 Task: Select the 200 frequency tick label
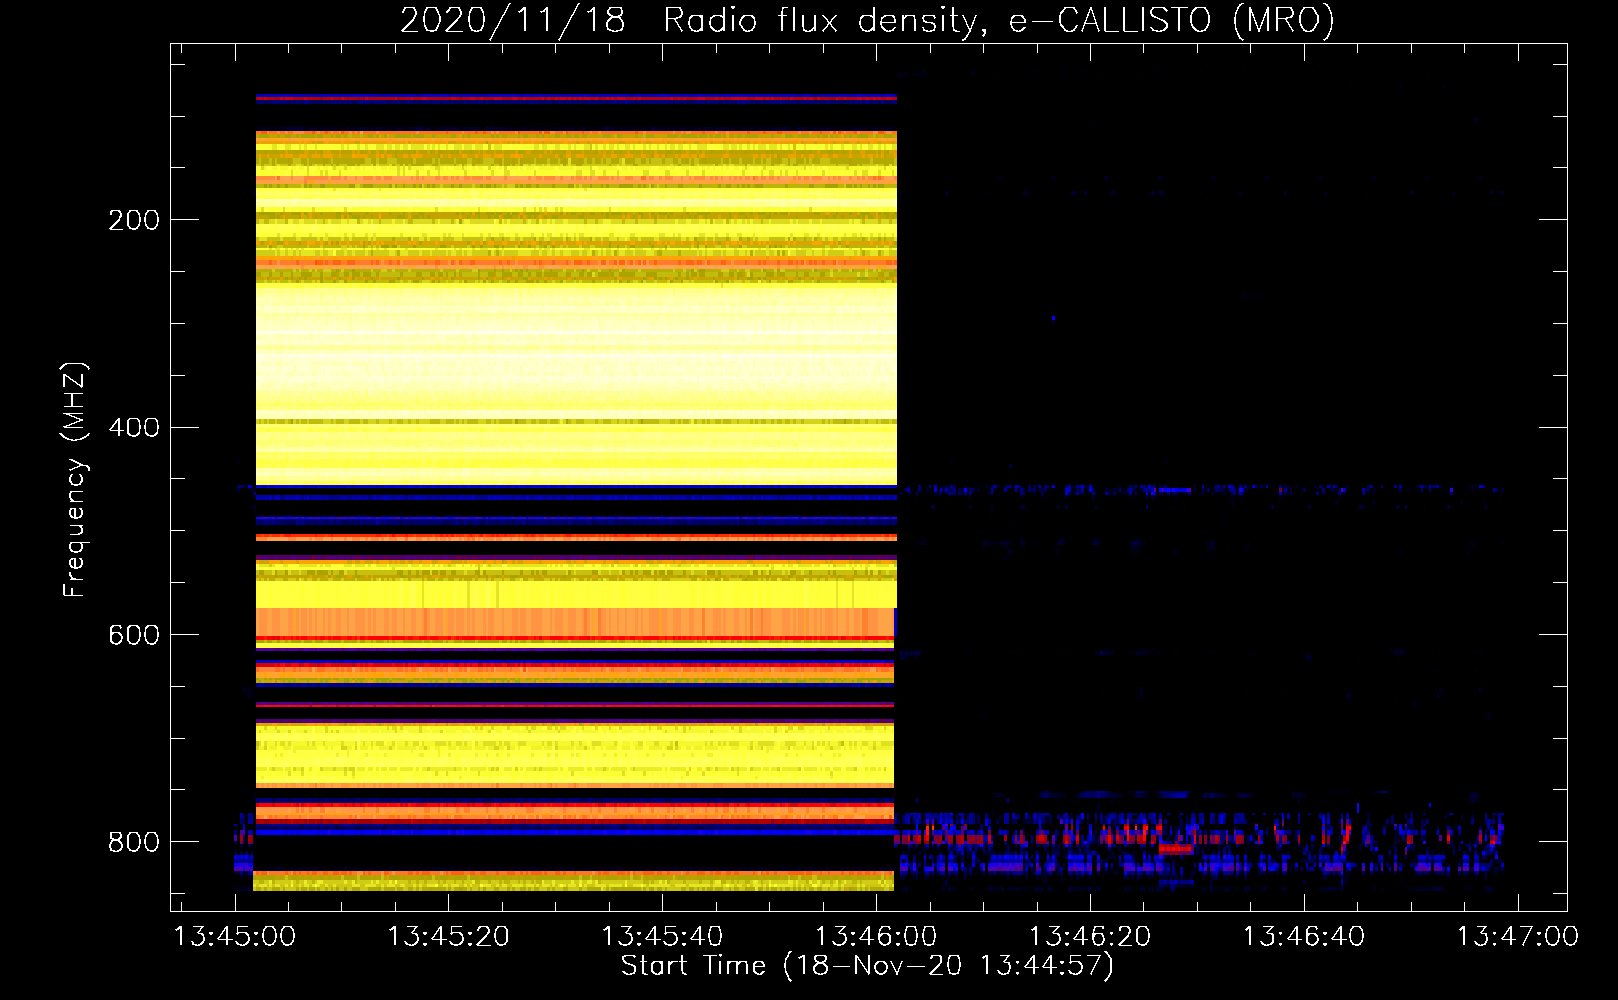pyautogui.click(x=134, y=220)
